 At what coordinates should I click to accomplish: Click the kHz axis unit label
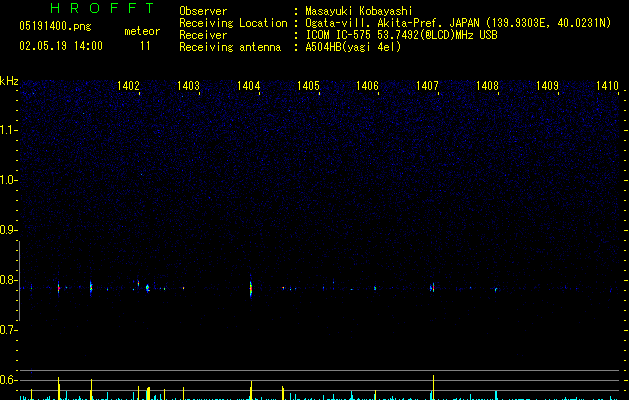[x=9, y=81]
